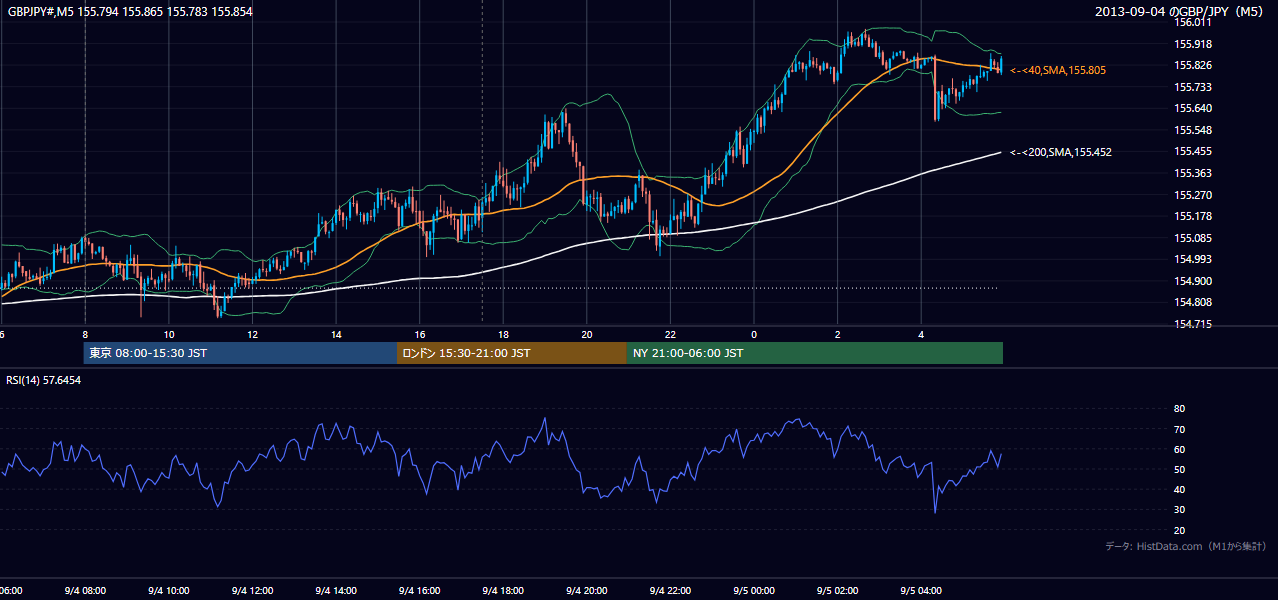Click RSI scale value 30
The width and height of the screenshot is (1278, 600).
[x=1179, y=510]
